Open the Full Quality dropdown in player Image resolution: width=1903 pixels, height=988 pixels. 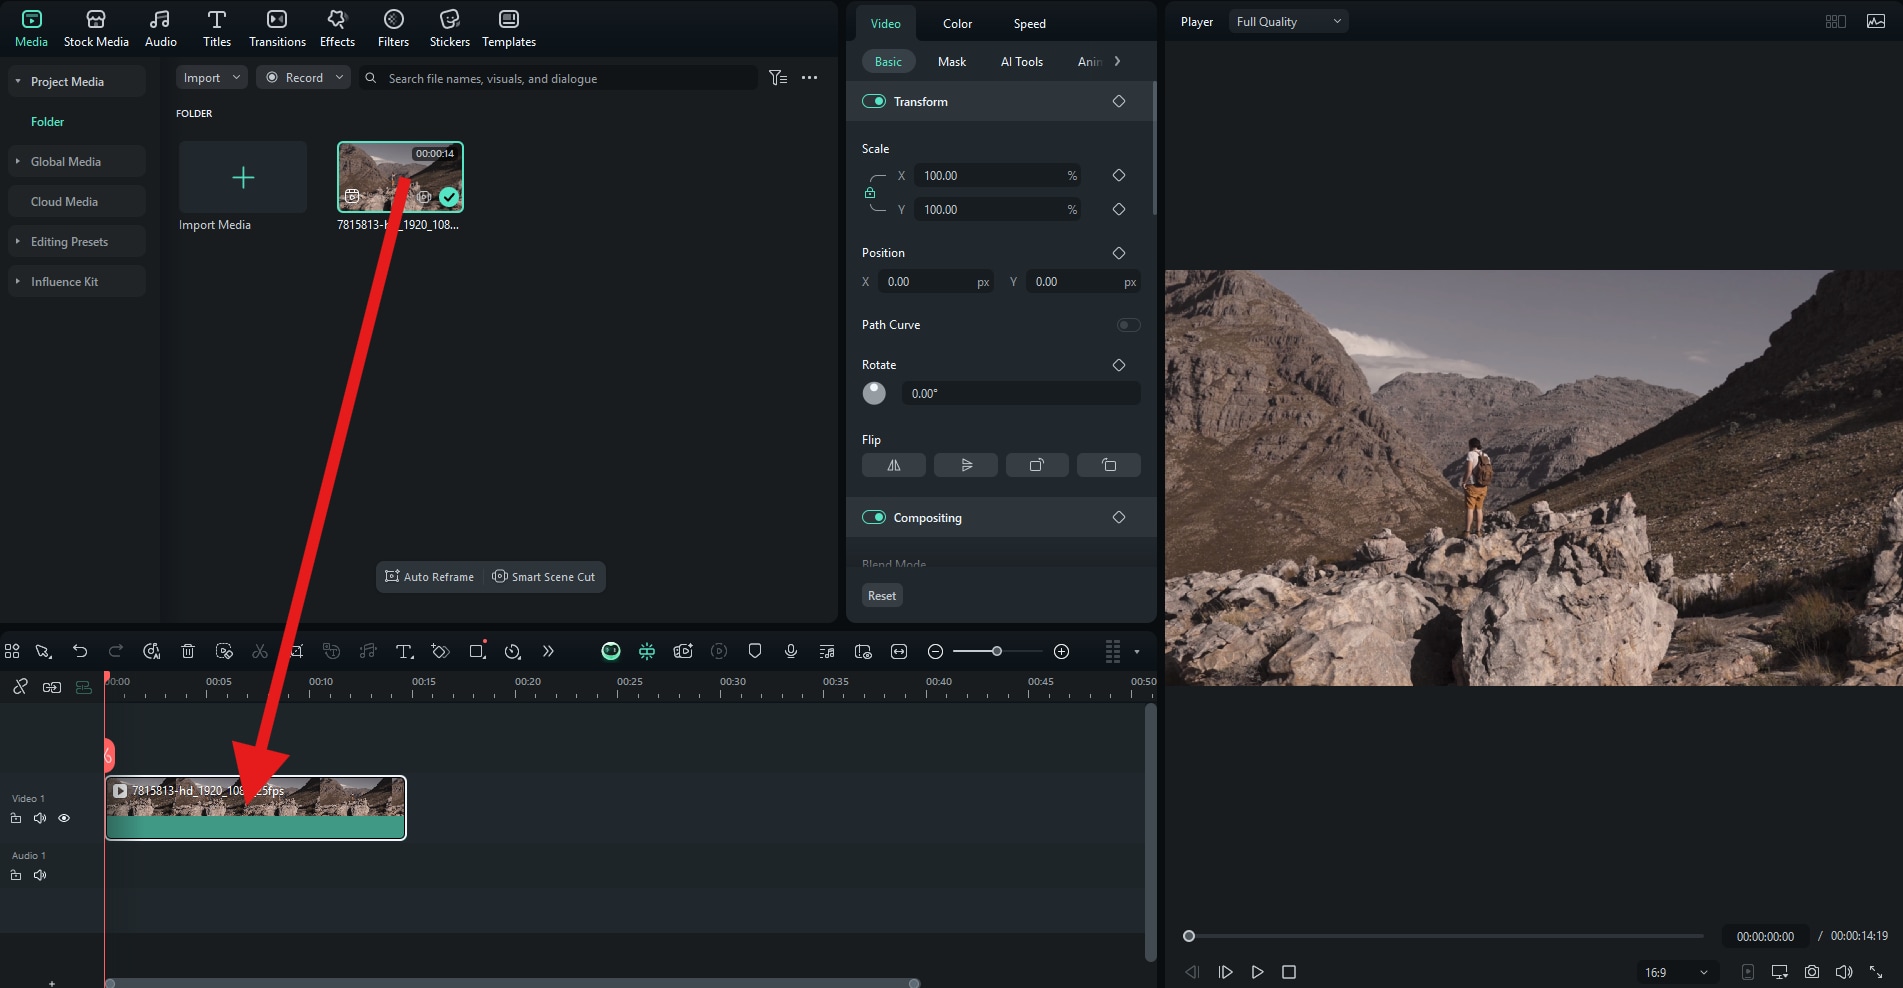(1288, 22)
